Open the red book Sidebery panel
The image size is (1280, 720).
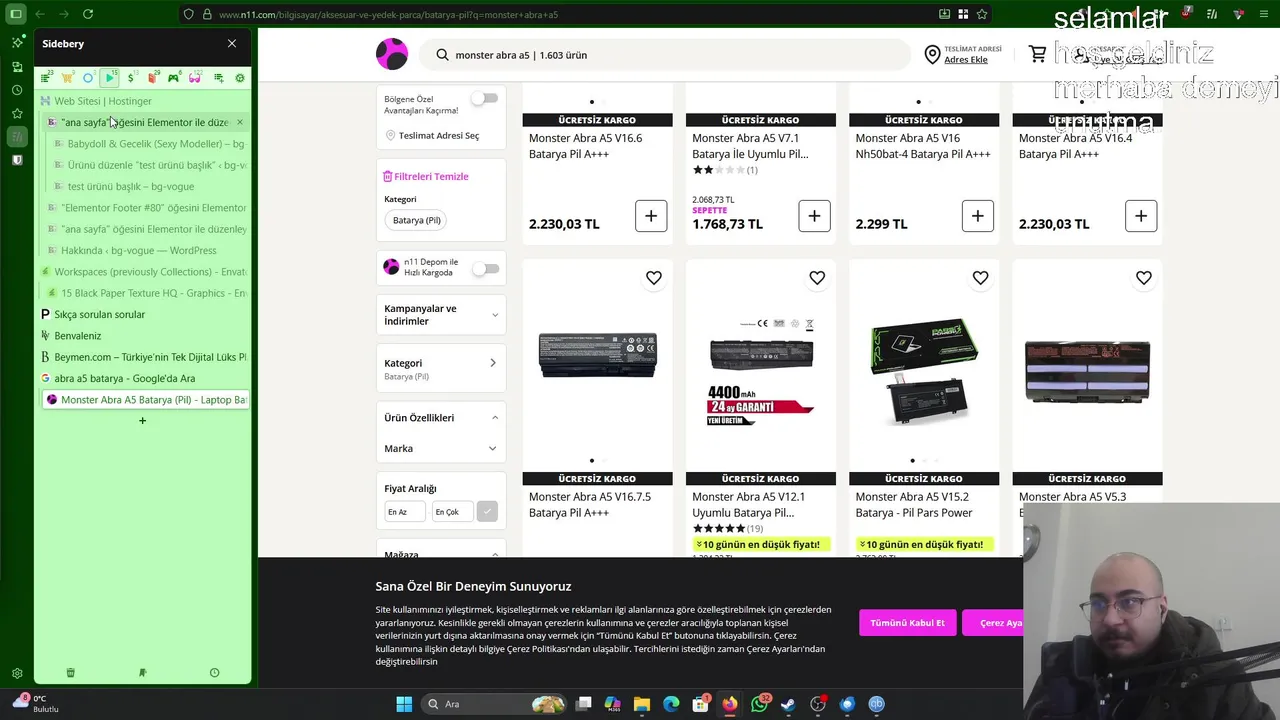(x=152, y=77)
